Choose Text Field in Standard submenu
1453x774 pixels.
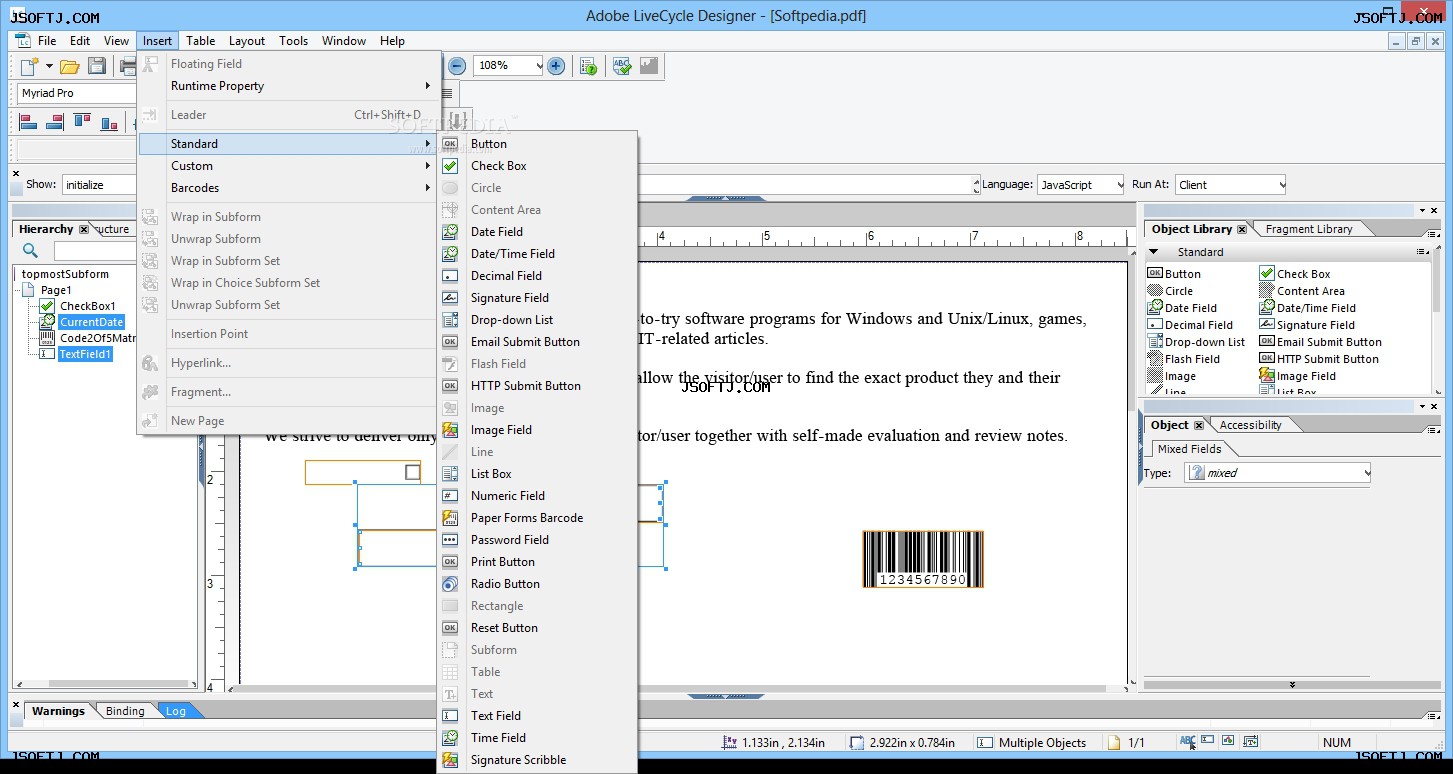click(537, 716)
